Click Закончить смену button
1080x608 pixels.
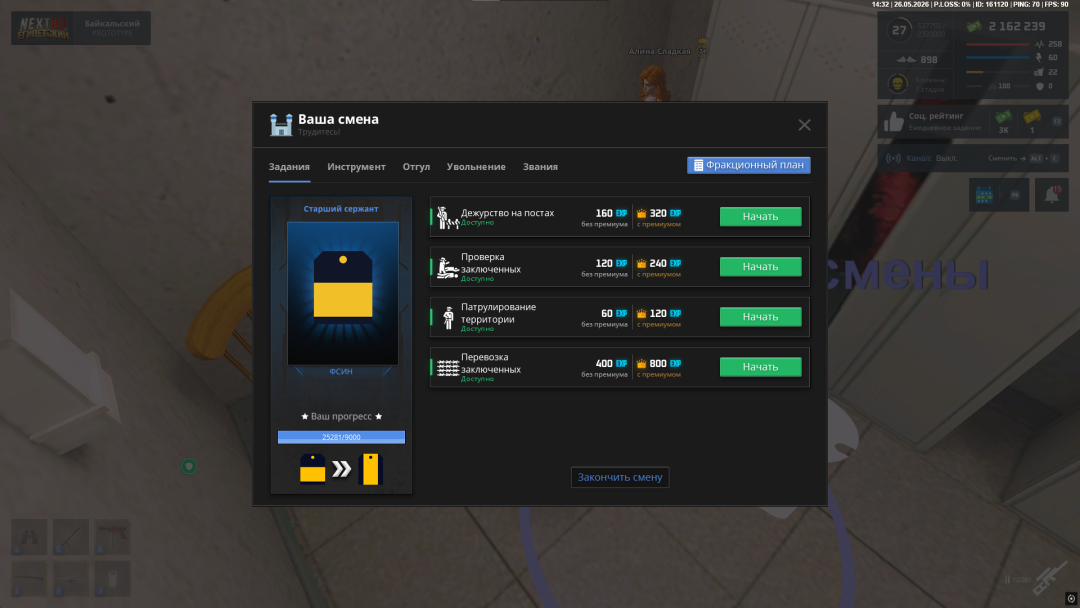[620, 477]
